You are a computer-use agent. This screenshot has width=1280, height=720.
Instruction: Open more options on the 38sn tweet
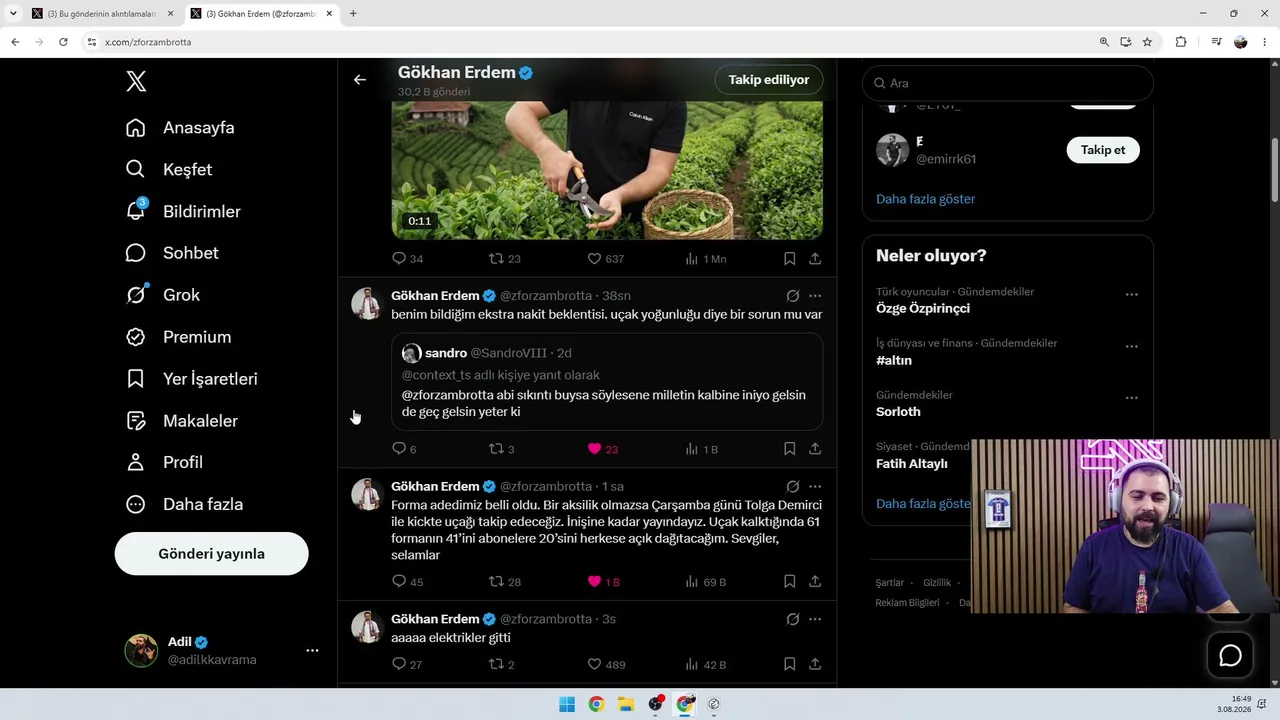[815, 296]
